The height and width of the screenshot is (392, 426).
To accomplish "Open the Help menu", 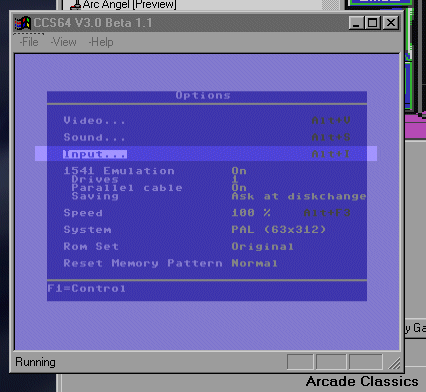I will point(101,42).
